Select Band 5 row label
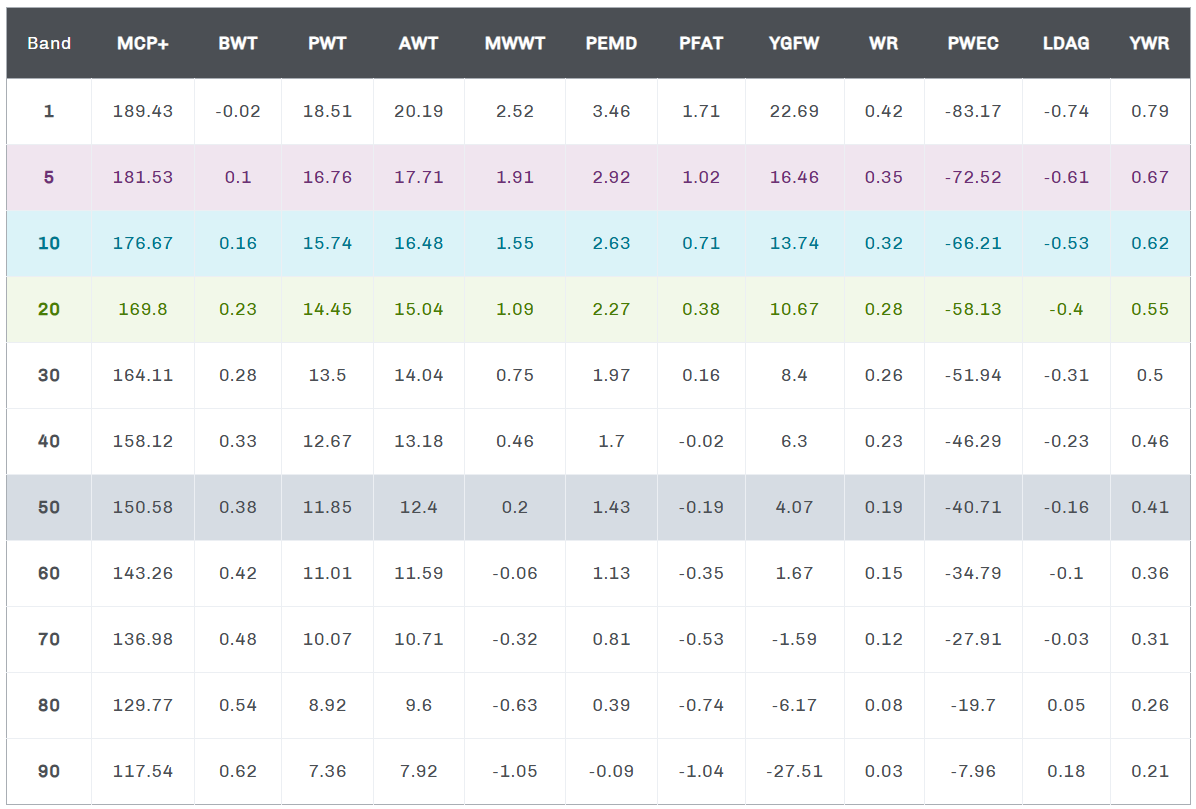Viewport: 1196px width, 809px height. tap(49, 177)
